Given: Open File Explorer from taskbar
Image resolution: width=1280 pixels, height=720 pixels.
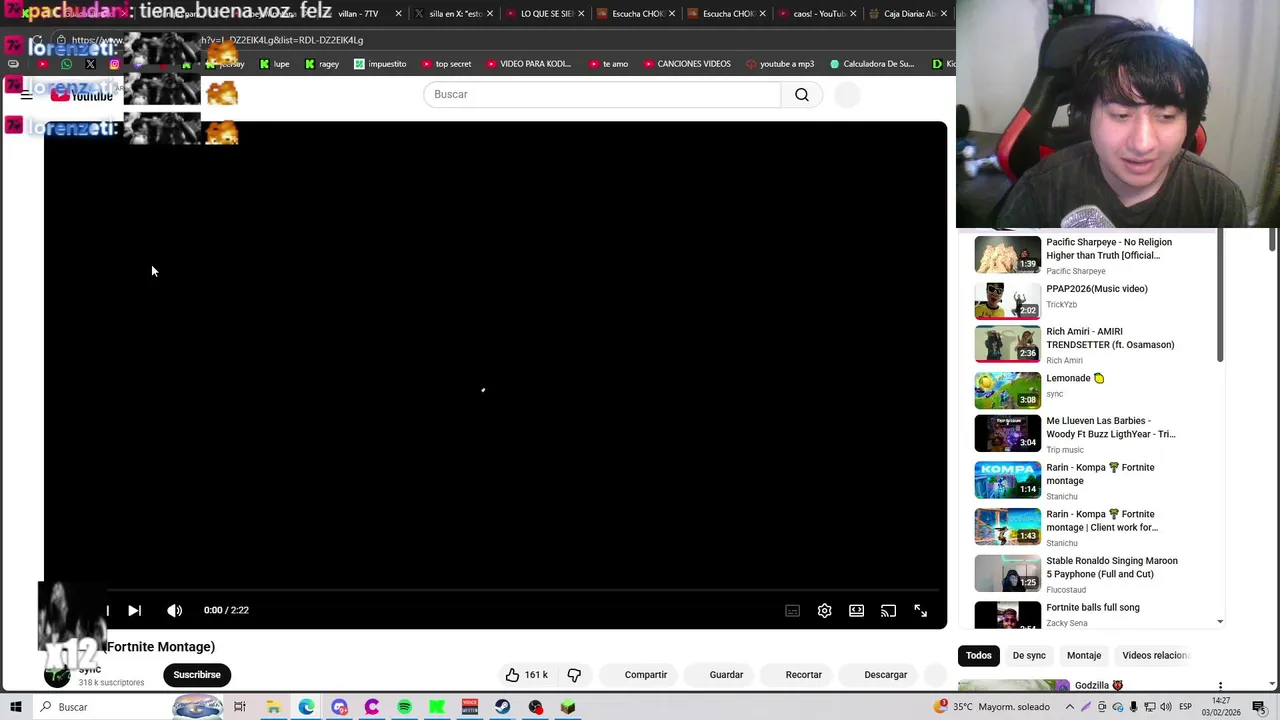Looking at the screenshot, I should [x=273, y=707].
